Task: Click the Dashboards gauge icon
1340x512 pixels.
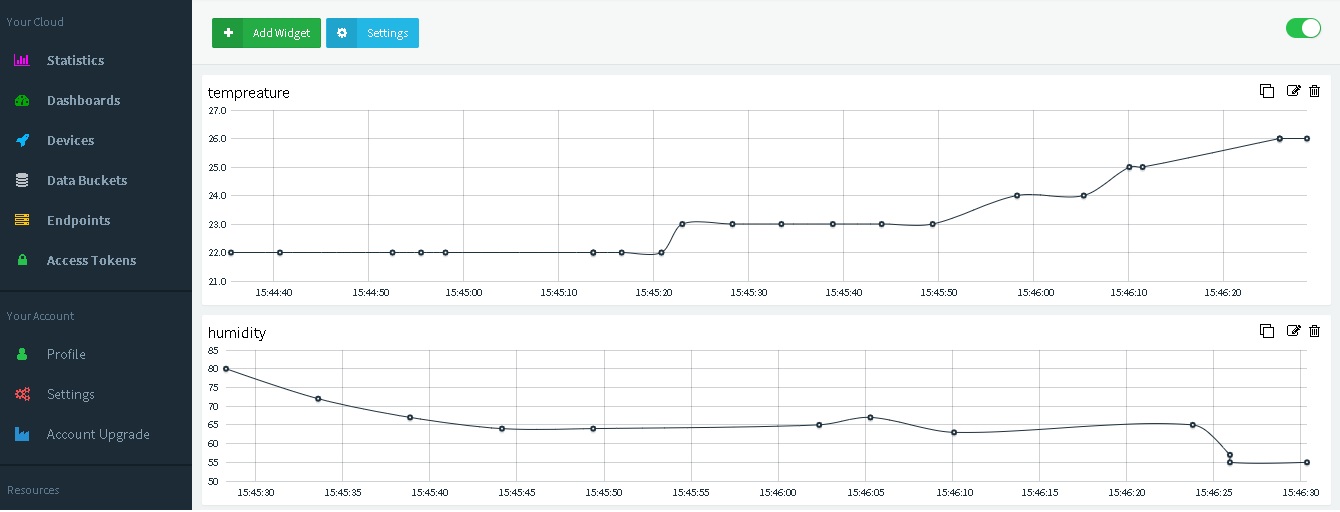Action: click(22, 100)
